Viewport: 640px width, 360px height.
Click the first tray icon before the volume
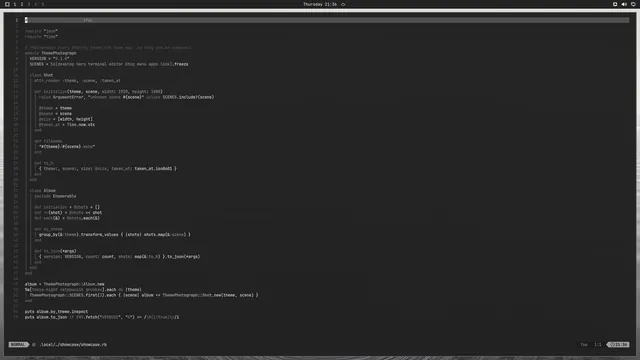point(615,4)
